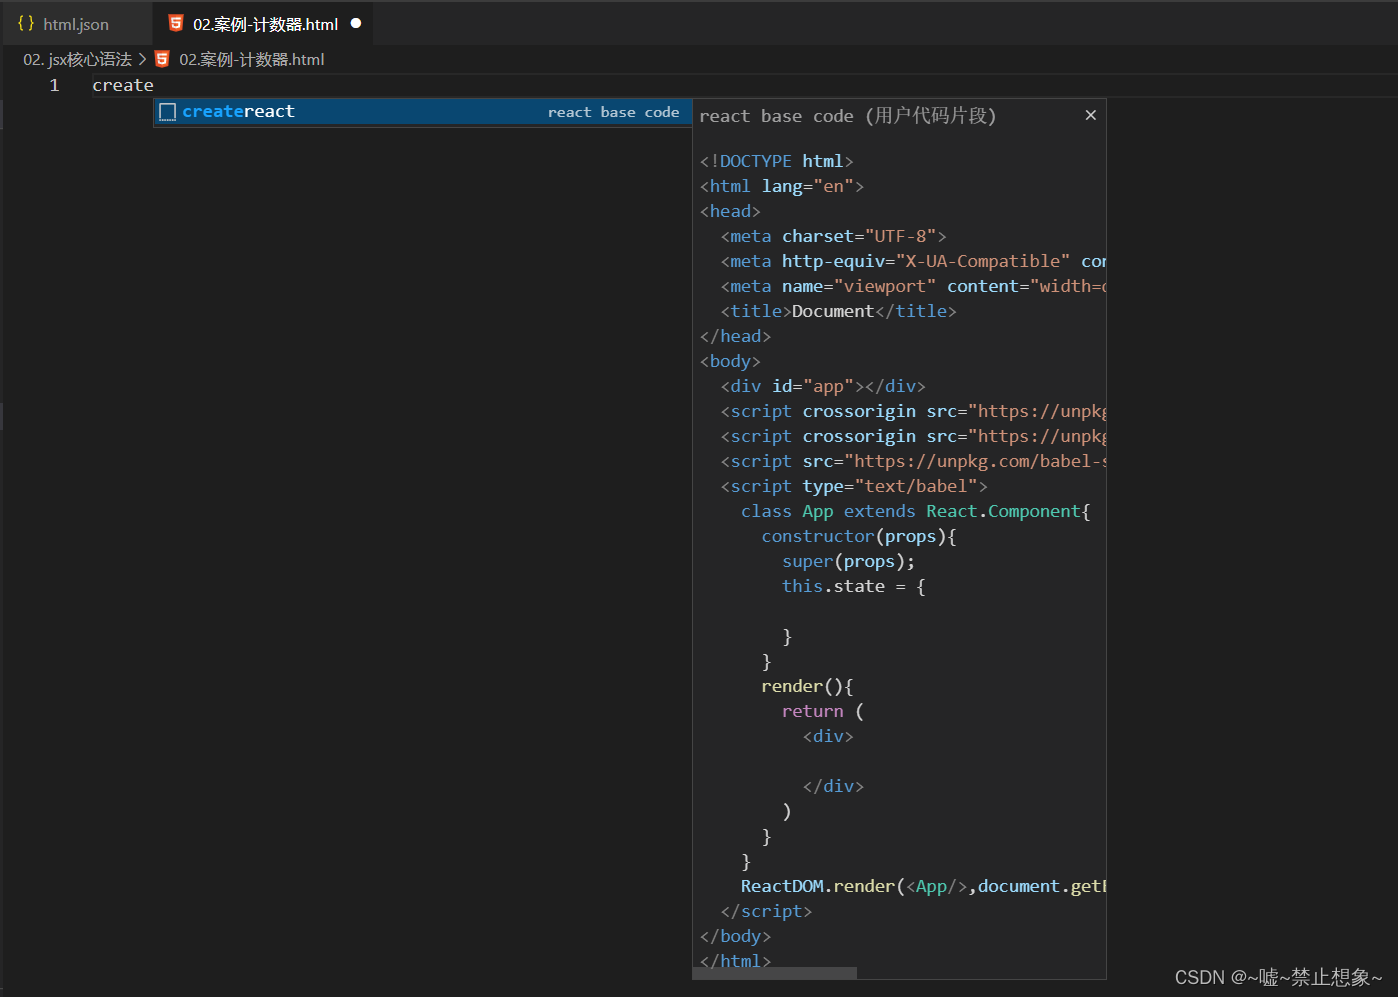
Task: Click the '<html lang="en">' preview line
Action: 781,186
